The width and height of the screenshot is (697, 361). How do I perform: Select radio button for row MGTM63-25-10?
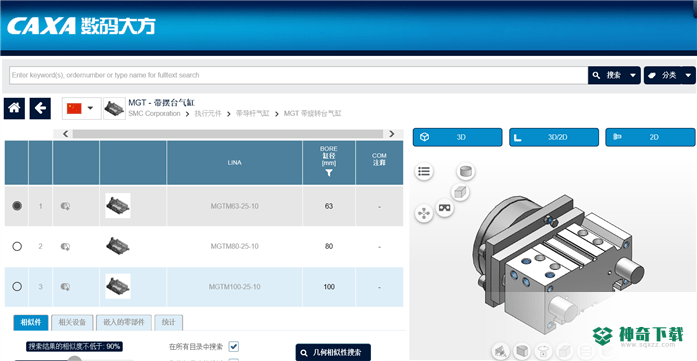[x=17, y=206]
